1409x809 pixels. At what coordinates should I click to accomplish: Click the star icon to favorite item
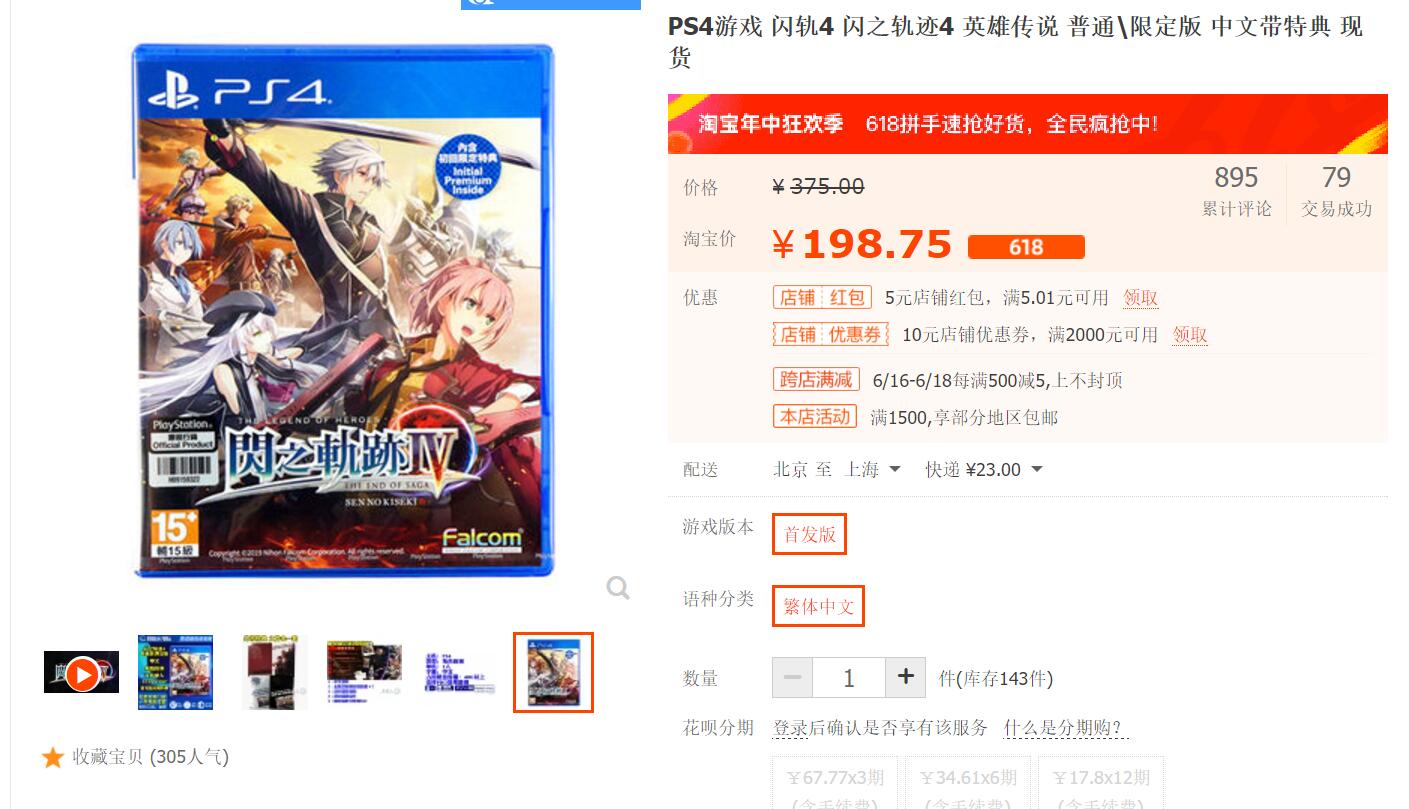tap(53, 757)
